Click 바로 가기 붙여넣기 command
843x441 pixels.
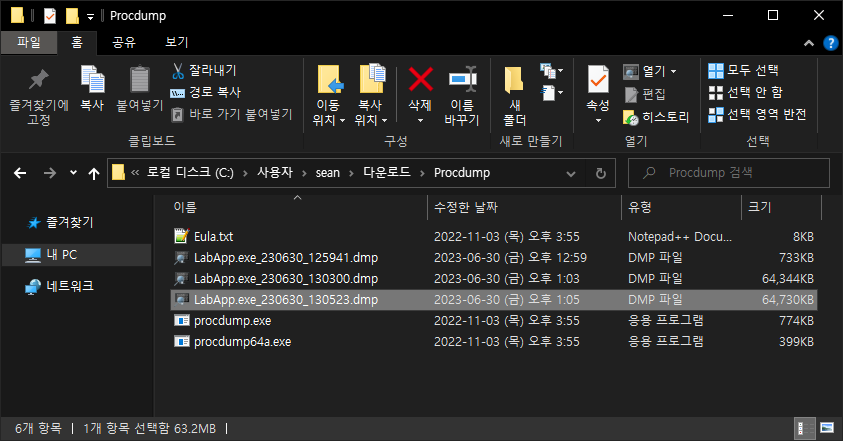click(232, 115)
